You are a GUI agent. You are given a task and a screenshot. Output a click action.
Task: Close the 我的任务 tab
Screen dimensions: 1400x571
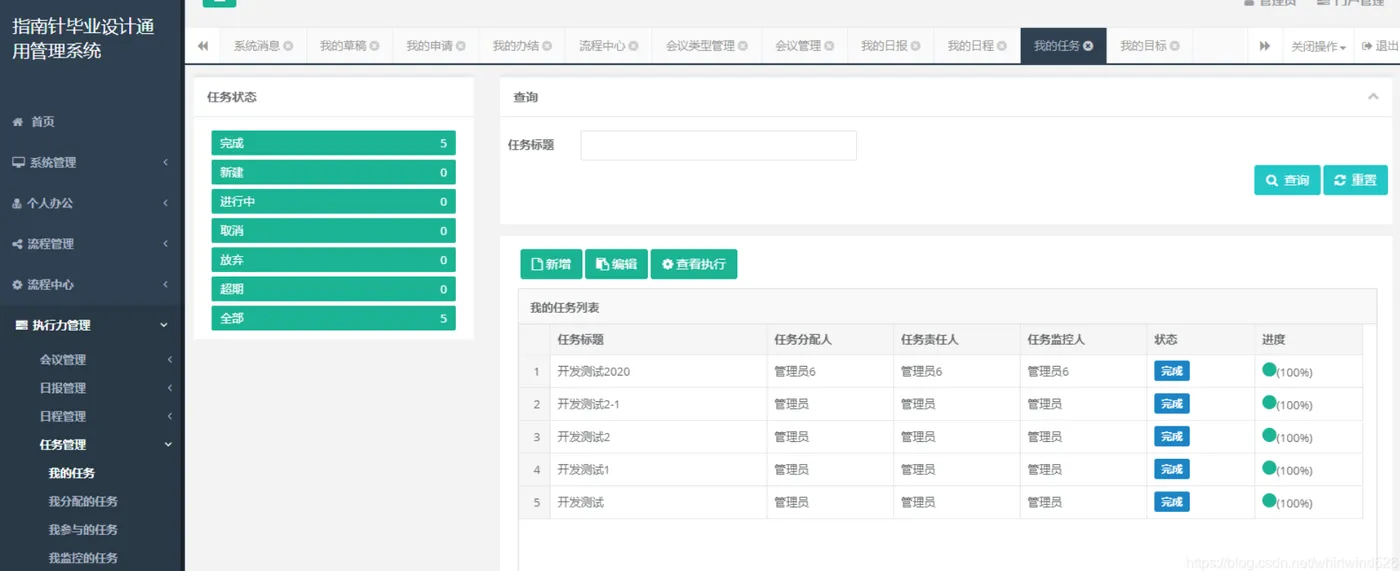click(1088, 46)
